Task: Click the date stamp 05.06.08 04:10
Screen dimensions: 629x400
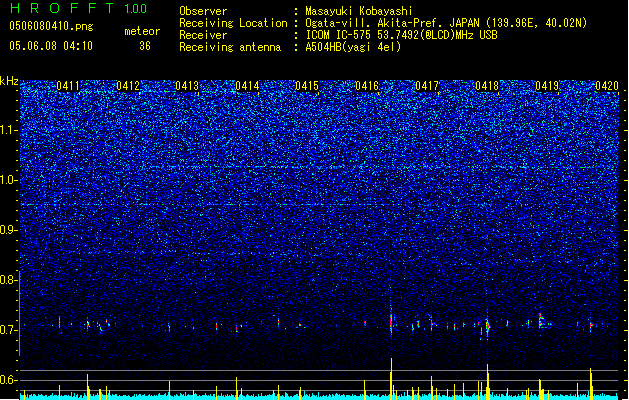Action: 51,46
